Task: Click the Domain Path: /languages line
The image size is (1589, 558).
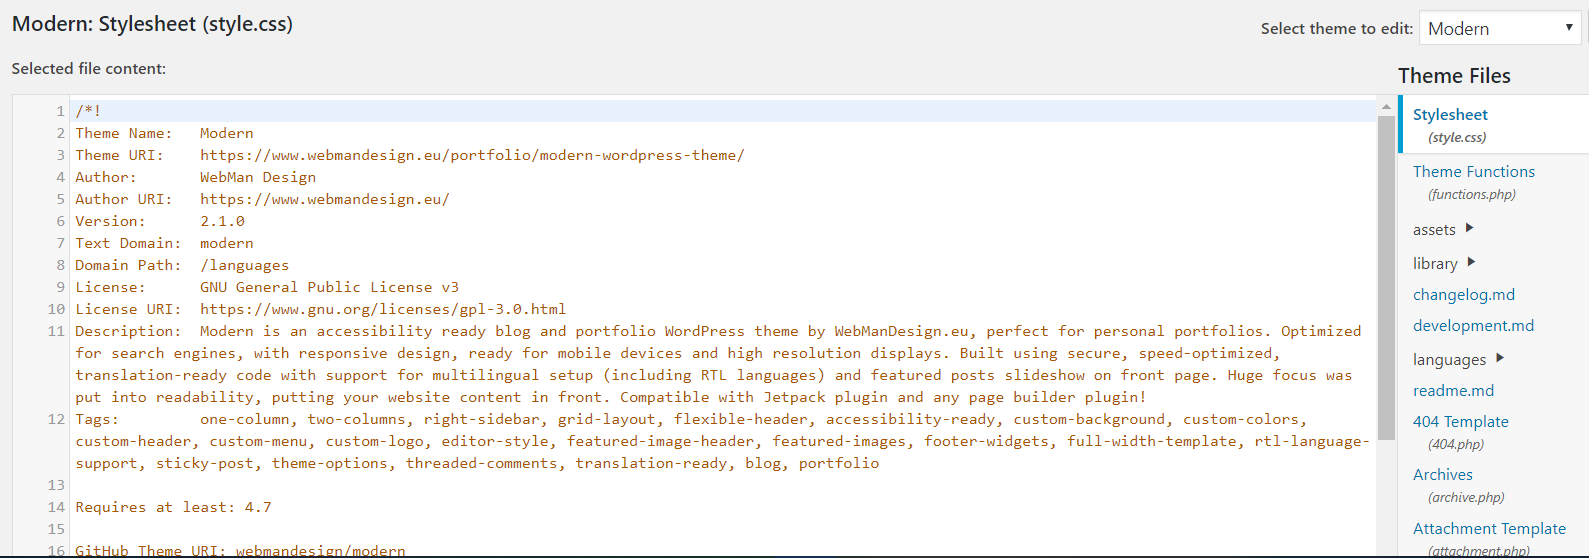Action: tap(182, 265)
